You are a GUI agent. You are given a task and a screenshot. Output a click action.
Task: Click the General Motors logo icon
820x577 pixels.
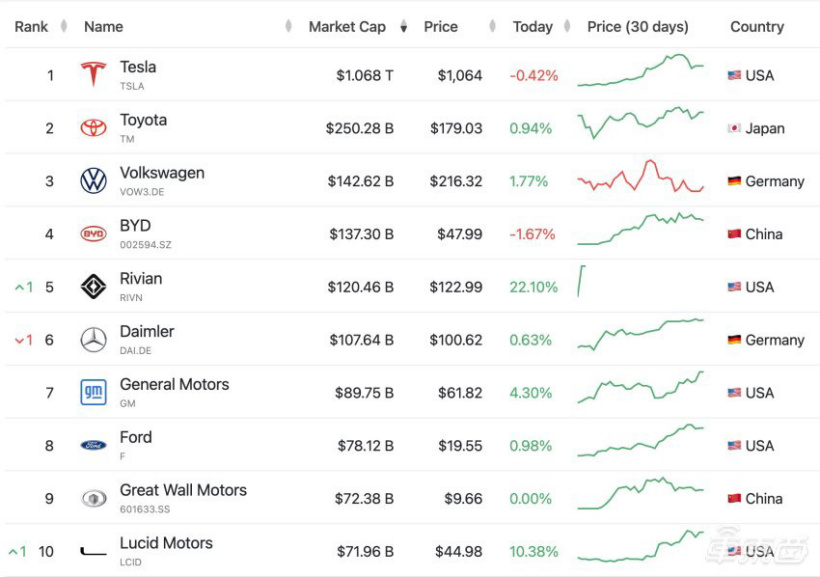pyautogui.click(x=93, y=393)
